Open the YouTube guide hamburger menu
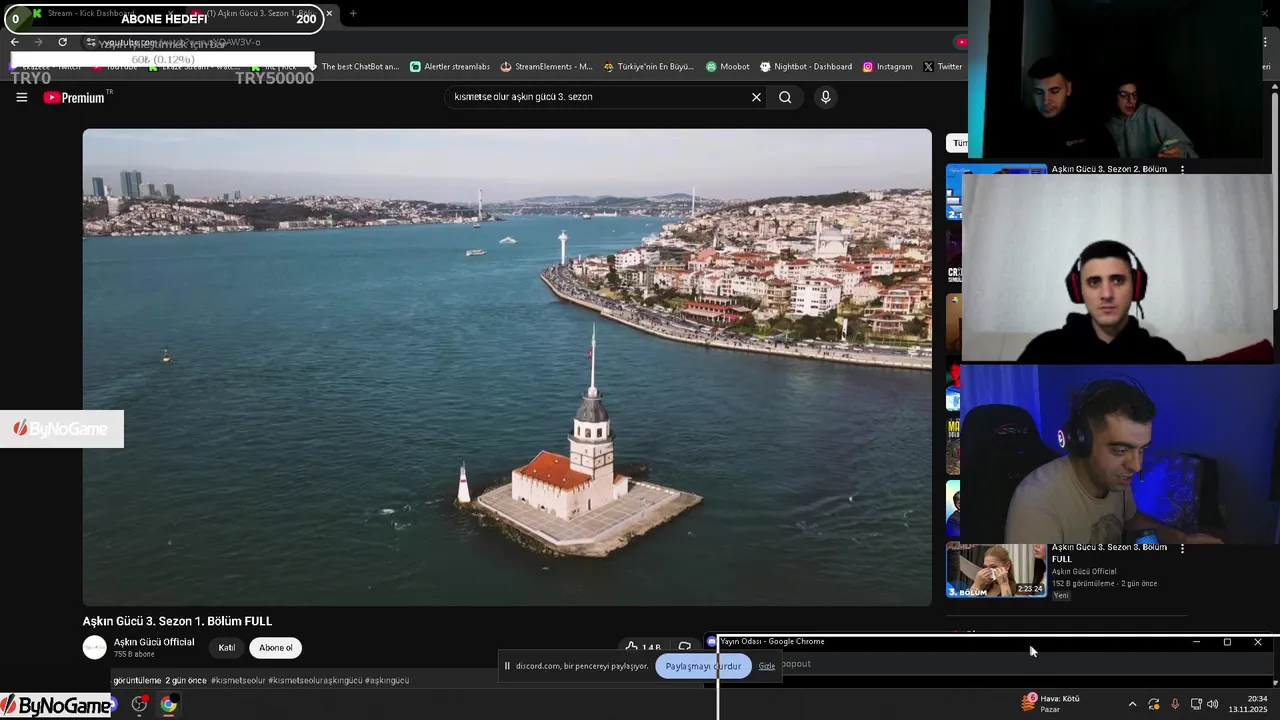 (21, 97)
